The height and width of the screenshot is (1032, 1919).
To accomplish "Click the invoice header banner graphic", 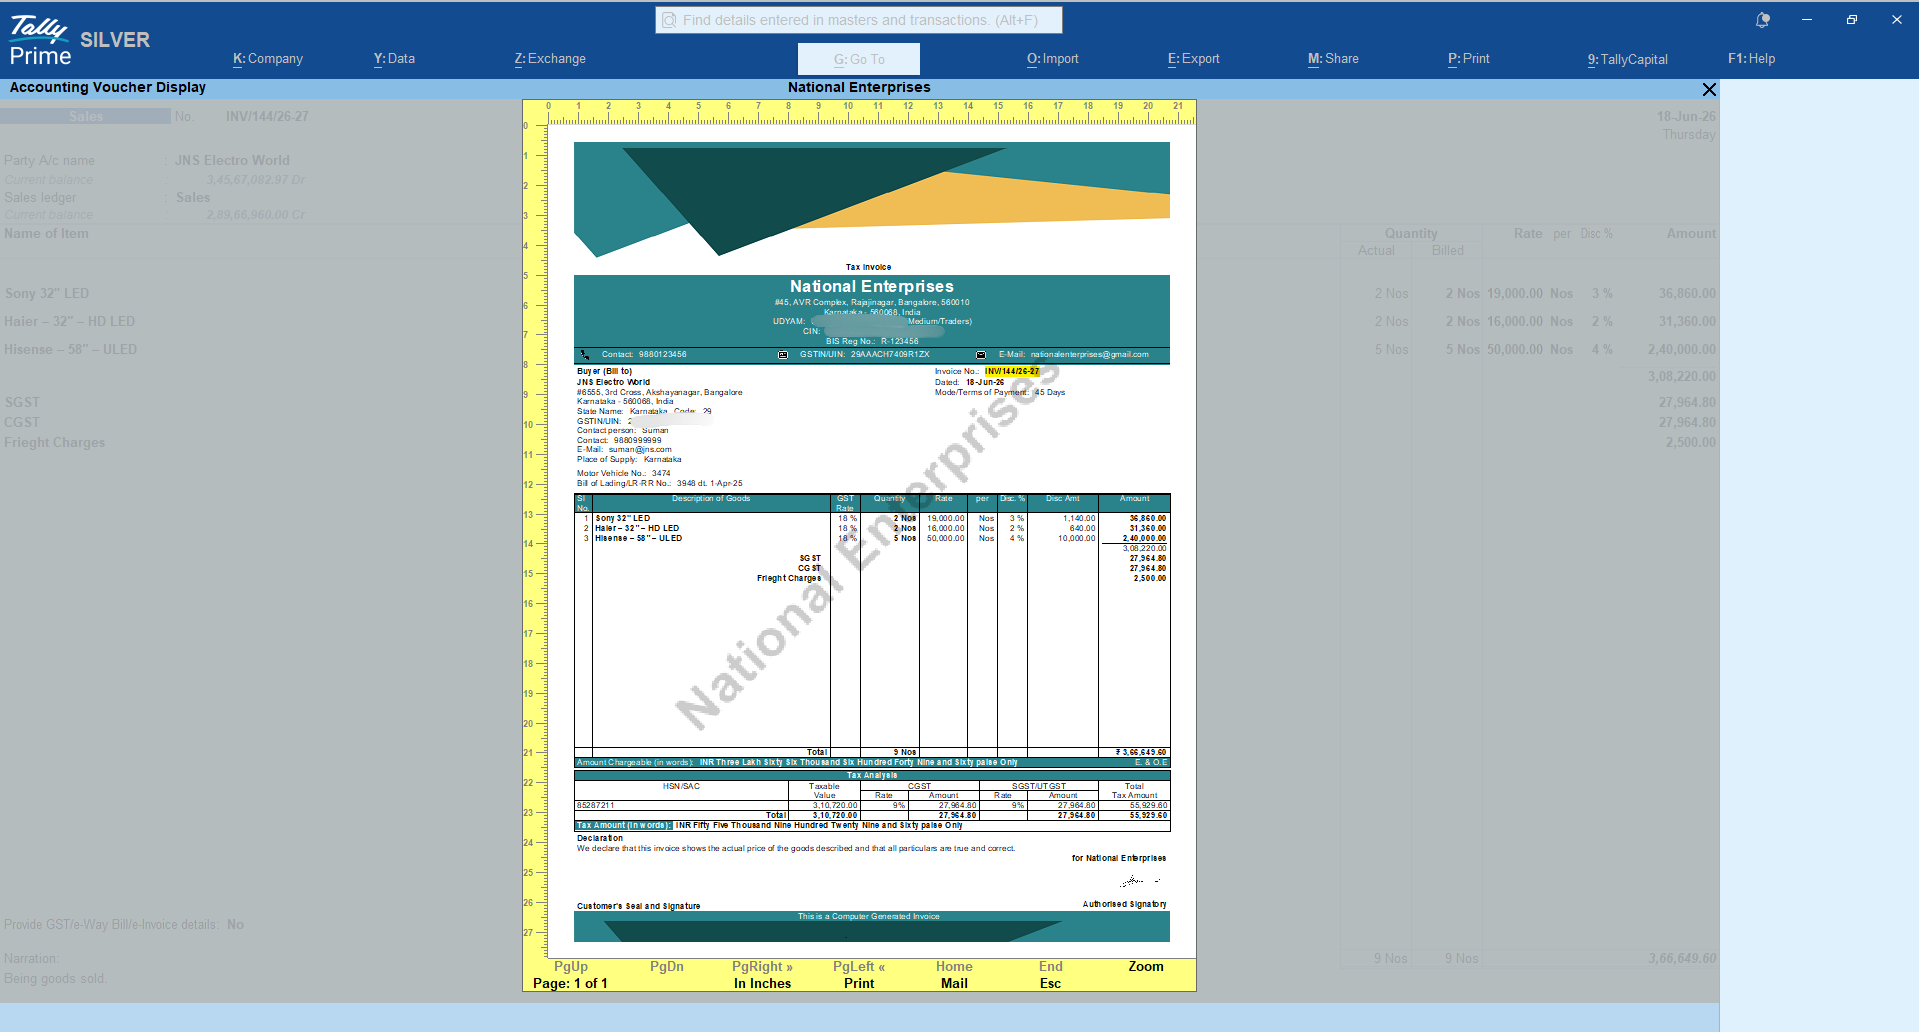I will coord(871,199).
